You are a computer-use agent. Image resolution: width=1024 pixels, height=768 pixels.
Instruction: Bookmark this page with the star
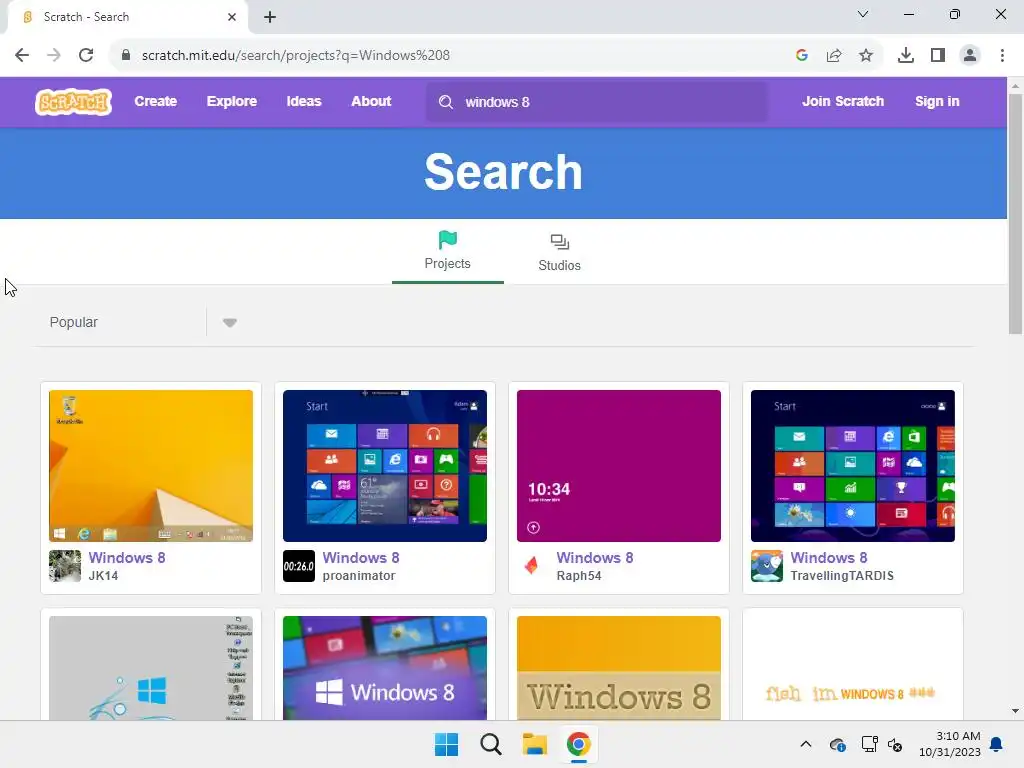866,55
